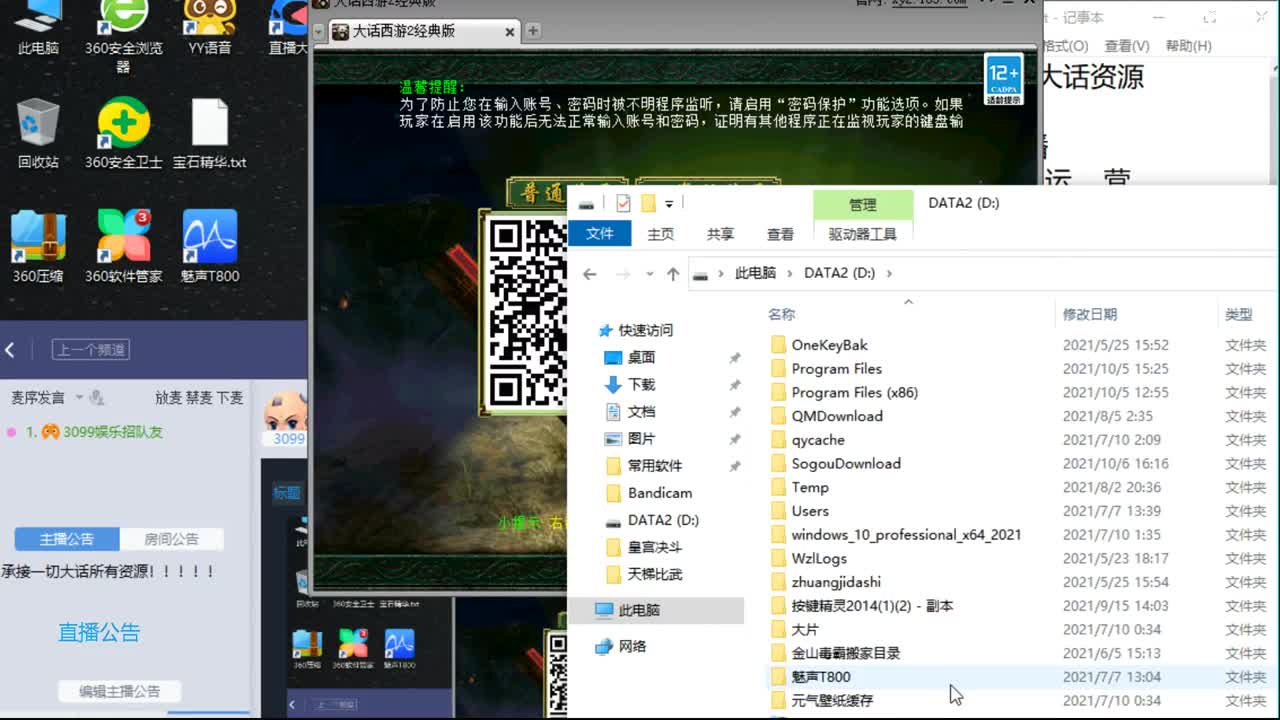Select 图片 in quick access
The height and width of the screenshot is (720, 1280).
click(x=630, y=439)
